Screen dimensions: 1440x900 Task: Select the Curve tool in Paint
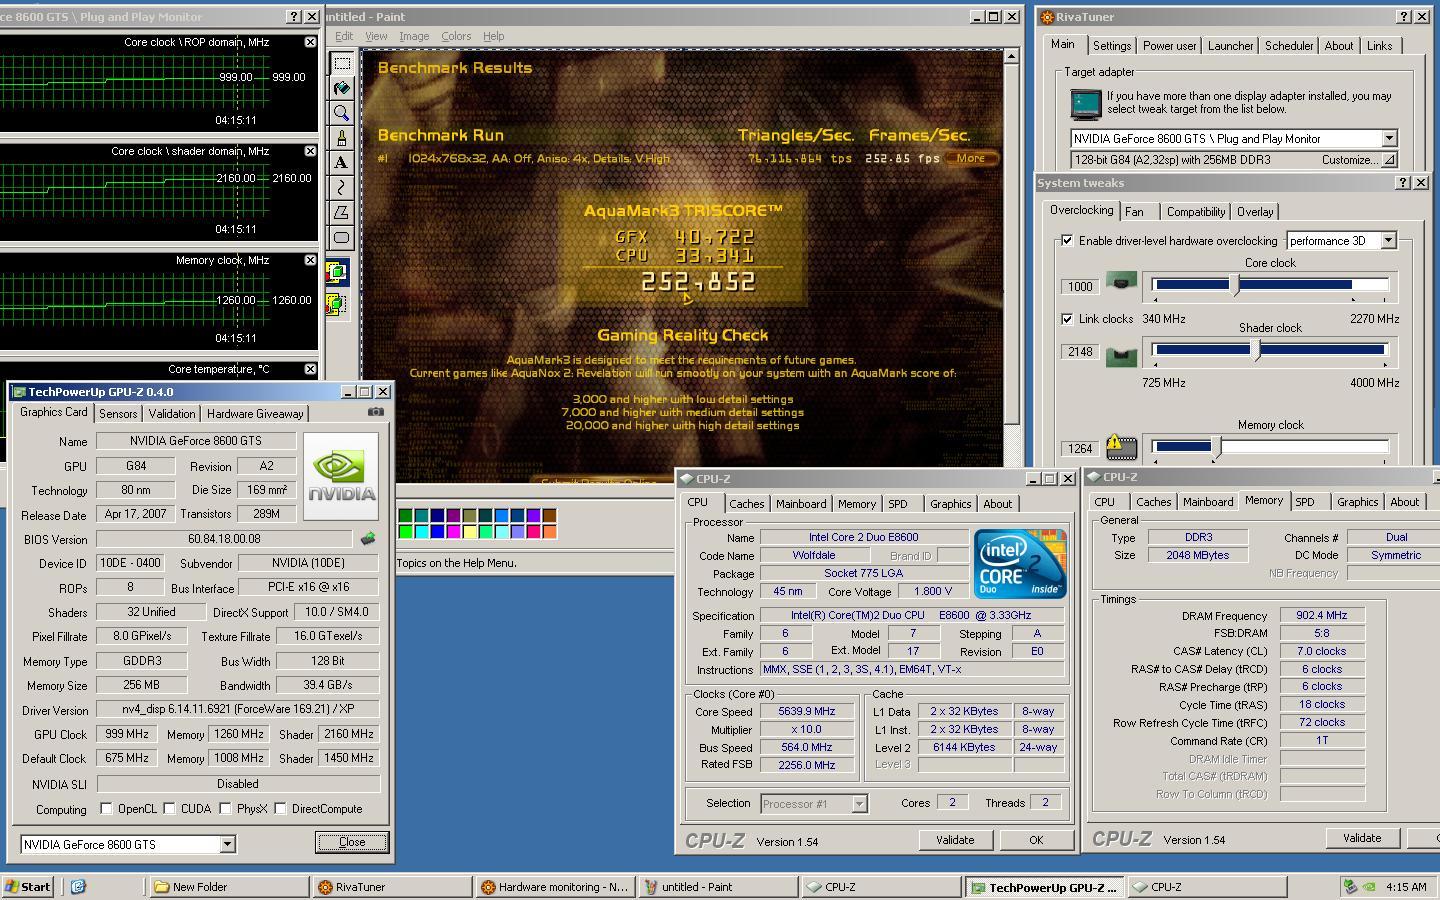341,188
